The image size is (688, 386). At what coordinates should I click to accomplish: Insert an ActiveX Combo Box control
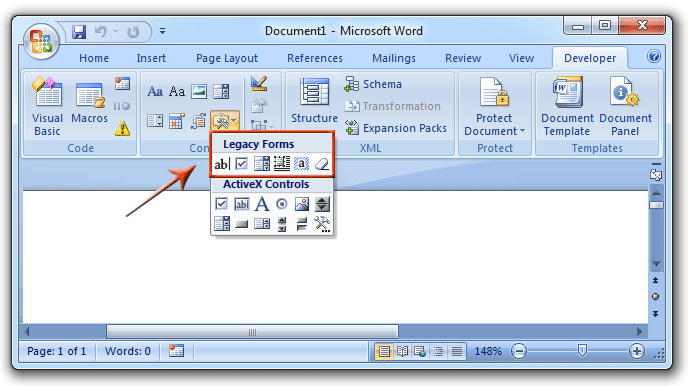pos(222,224)
